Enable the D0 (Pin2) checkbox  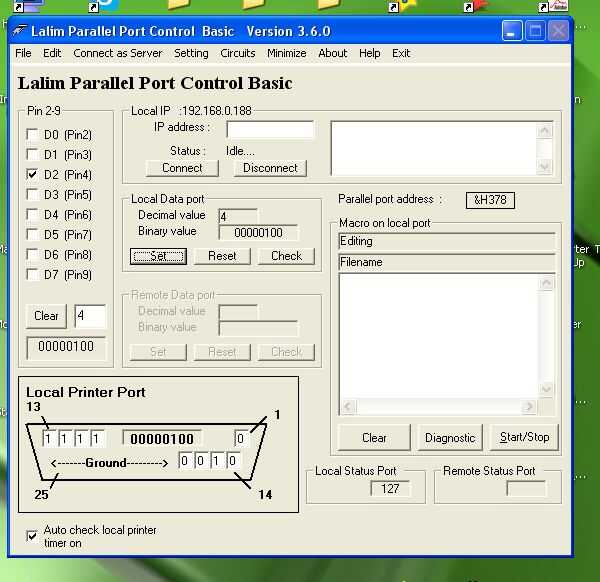click(x=32, y=135)
